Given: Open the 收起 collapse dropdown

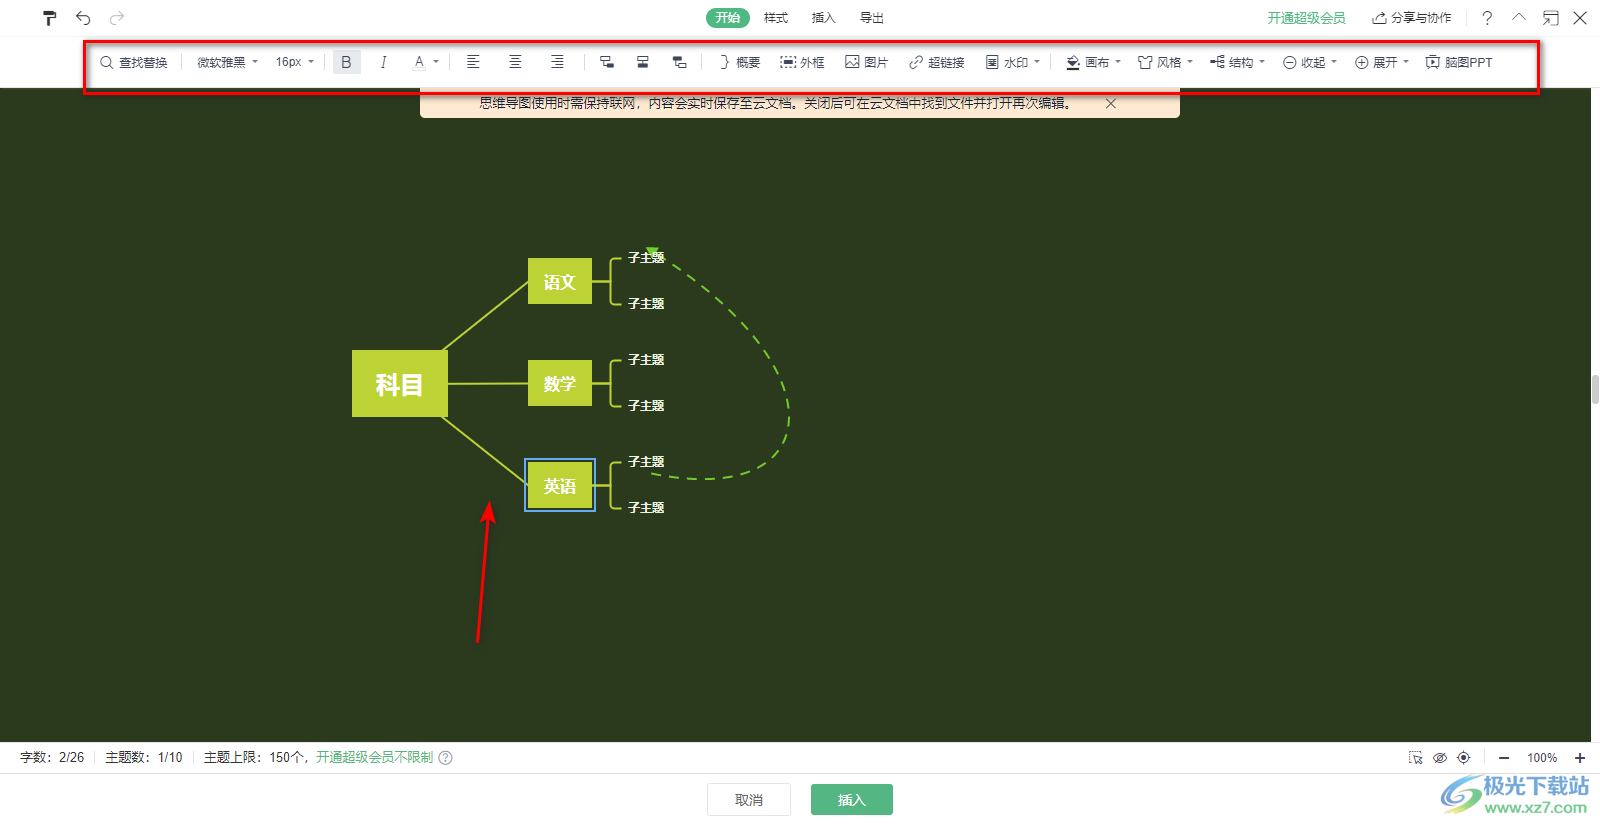Looking at the screenshot, I should [1309, 62].
